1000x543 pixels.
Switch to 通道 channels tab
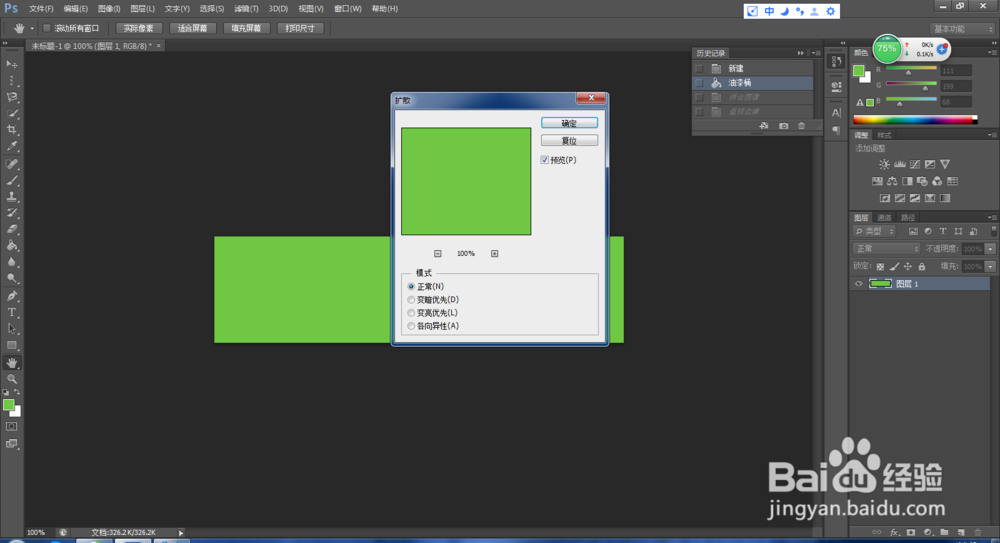click(x=884, y=218)
